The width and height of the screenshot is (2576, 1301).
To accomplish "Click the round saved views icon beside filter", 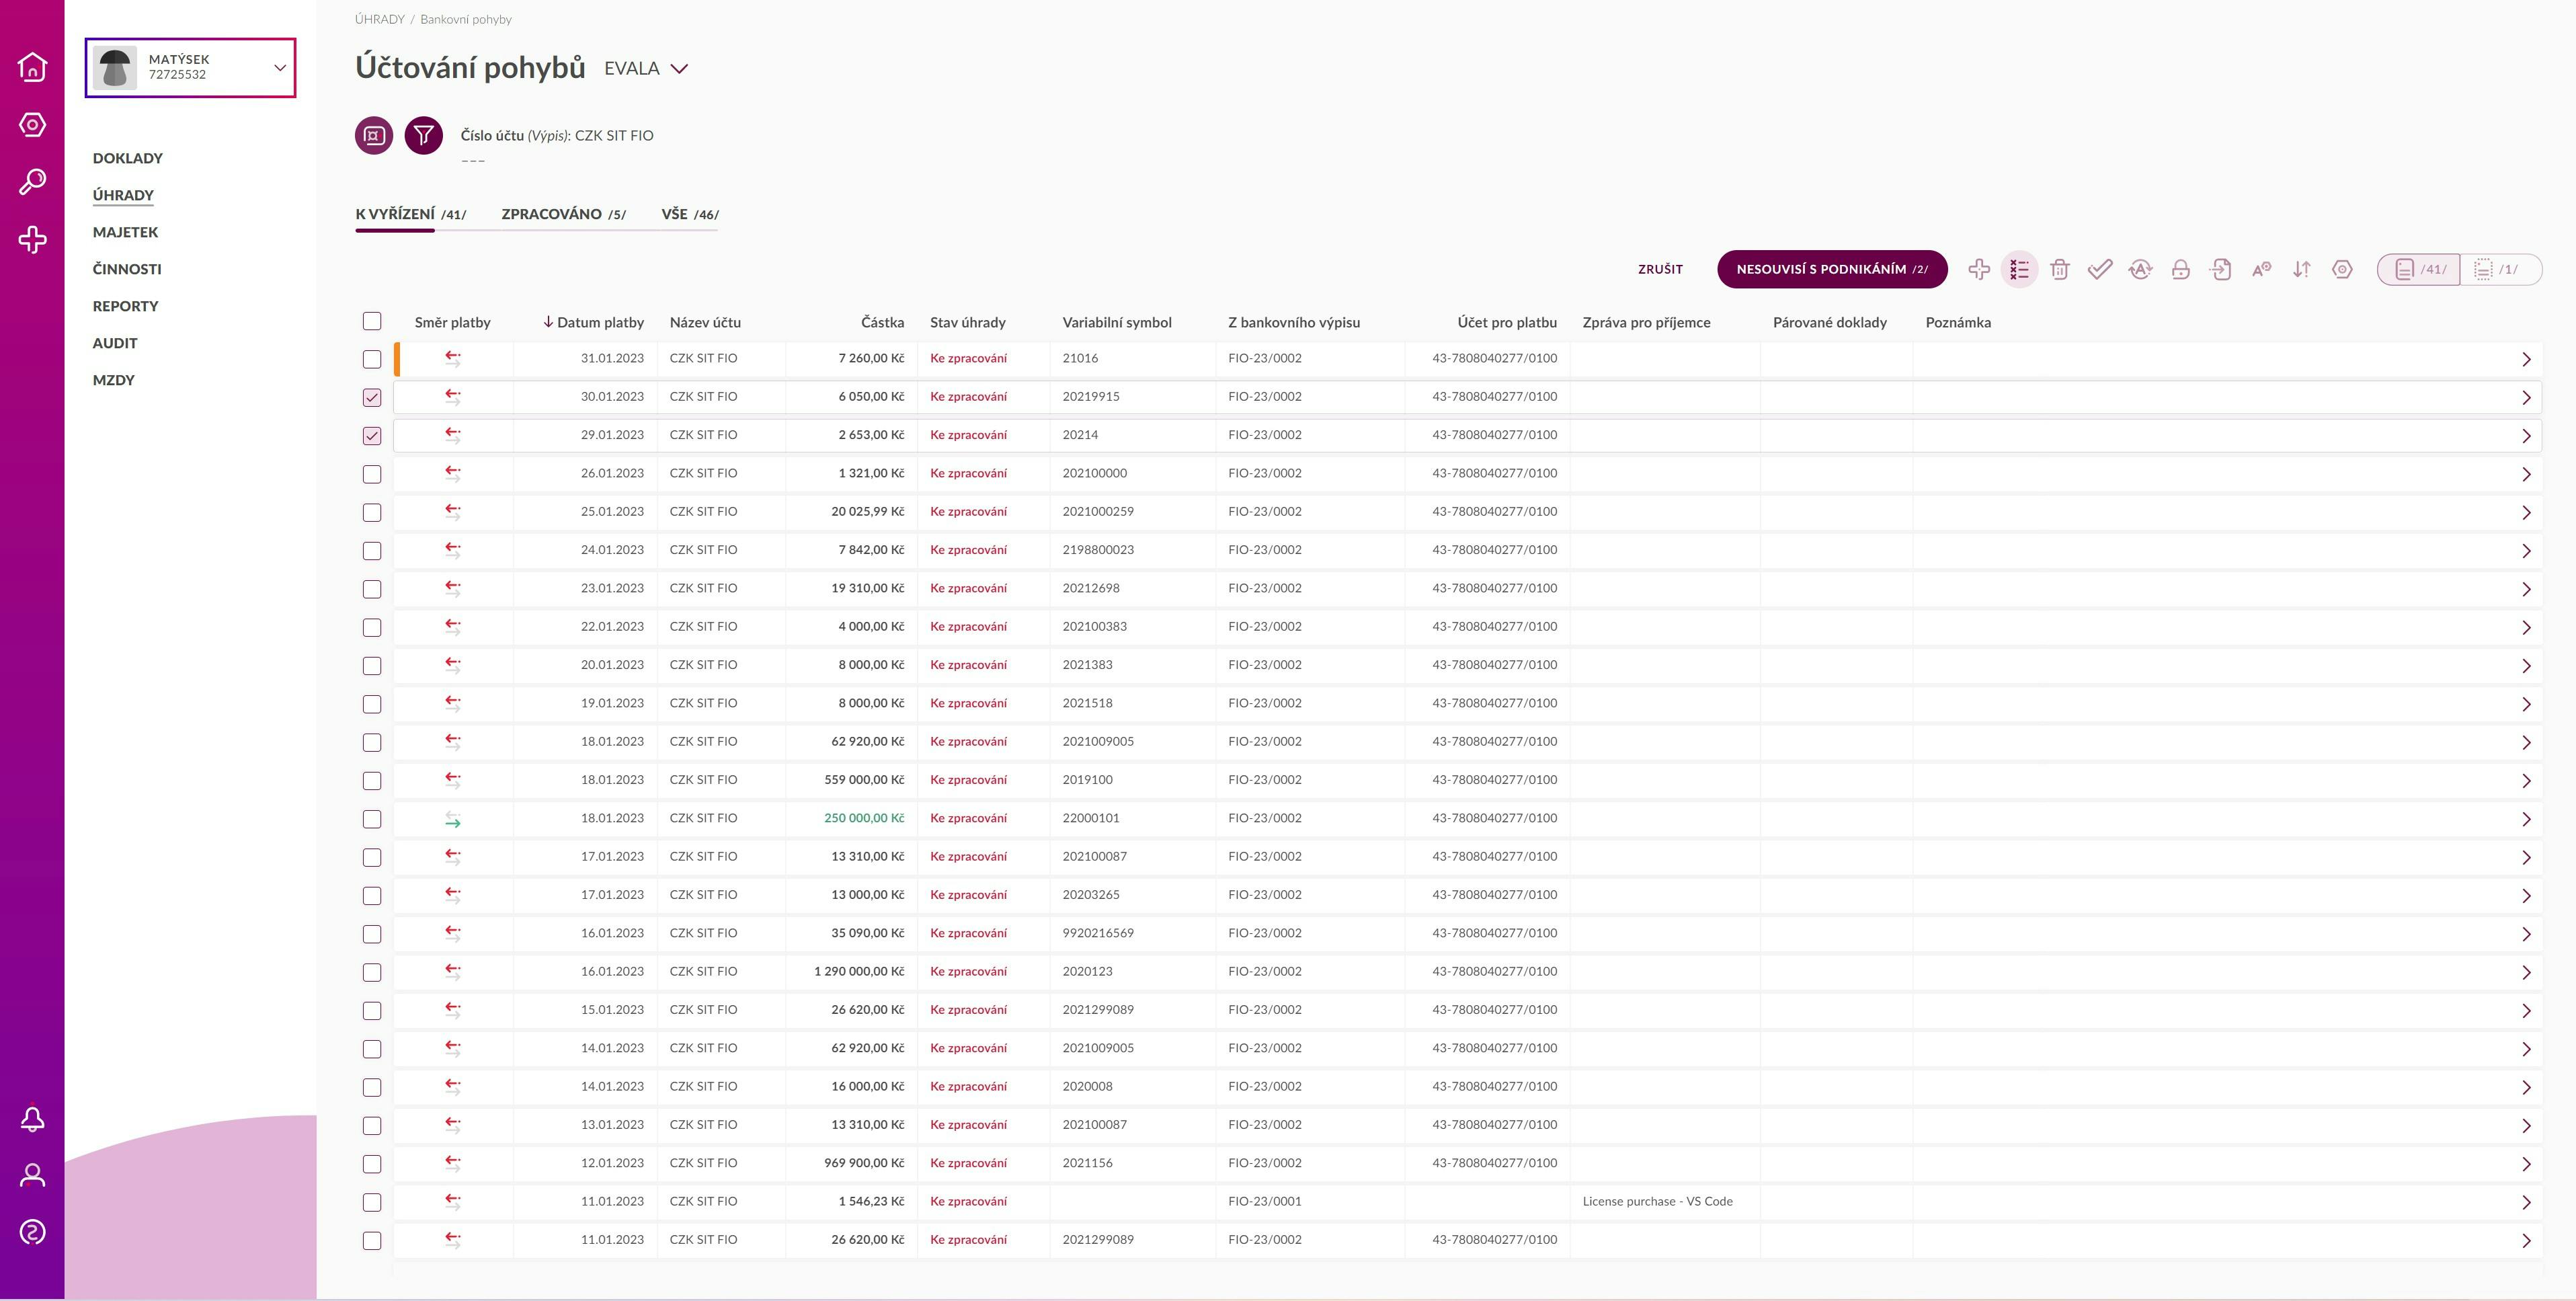I will coord(374,135).
